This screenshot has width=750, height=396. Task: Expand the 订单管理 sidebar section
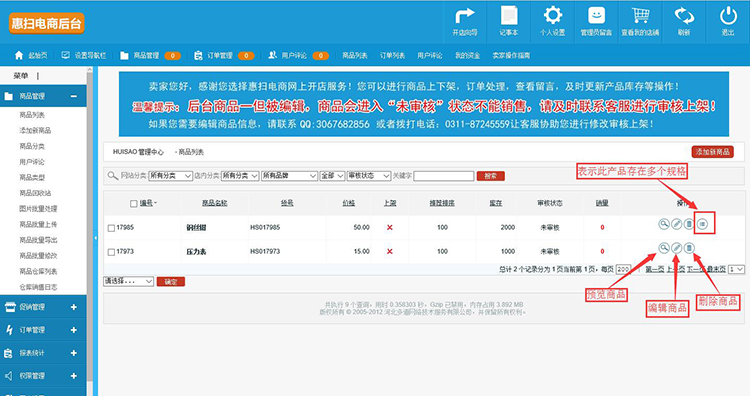(x=74, y=330)
